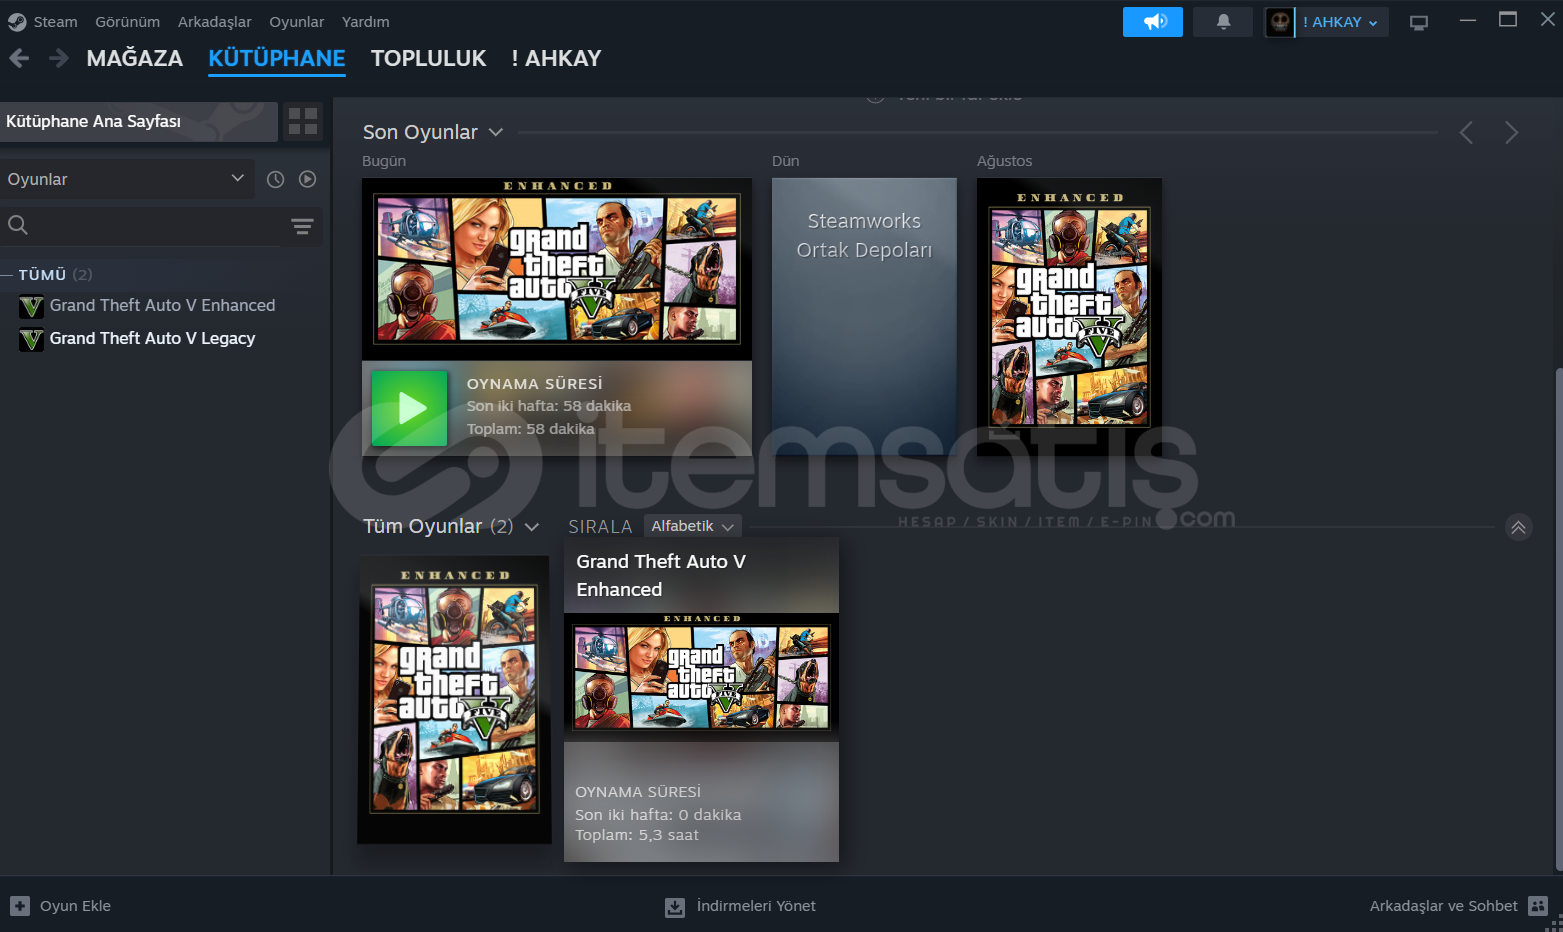Click the profile avatar picture
The width and height of the screenshot is (1563, 932).
tap(1279, 22)
